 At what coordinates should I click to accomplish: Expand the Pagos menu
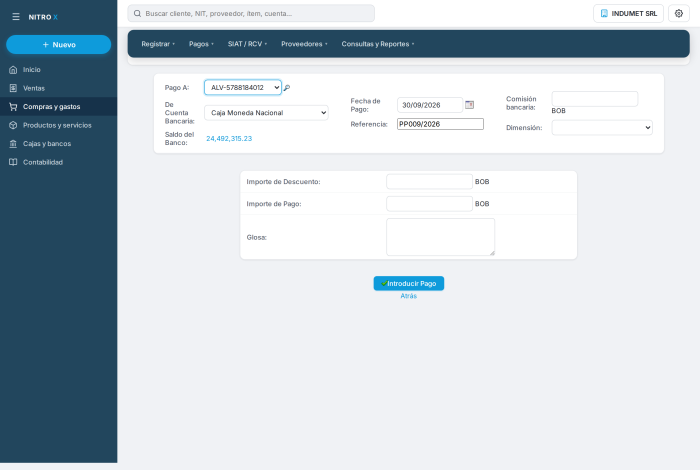201,44
